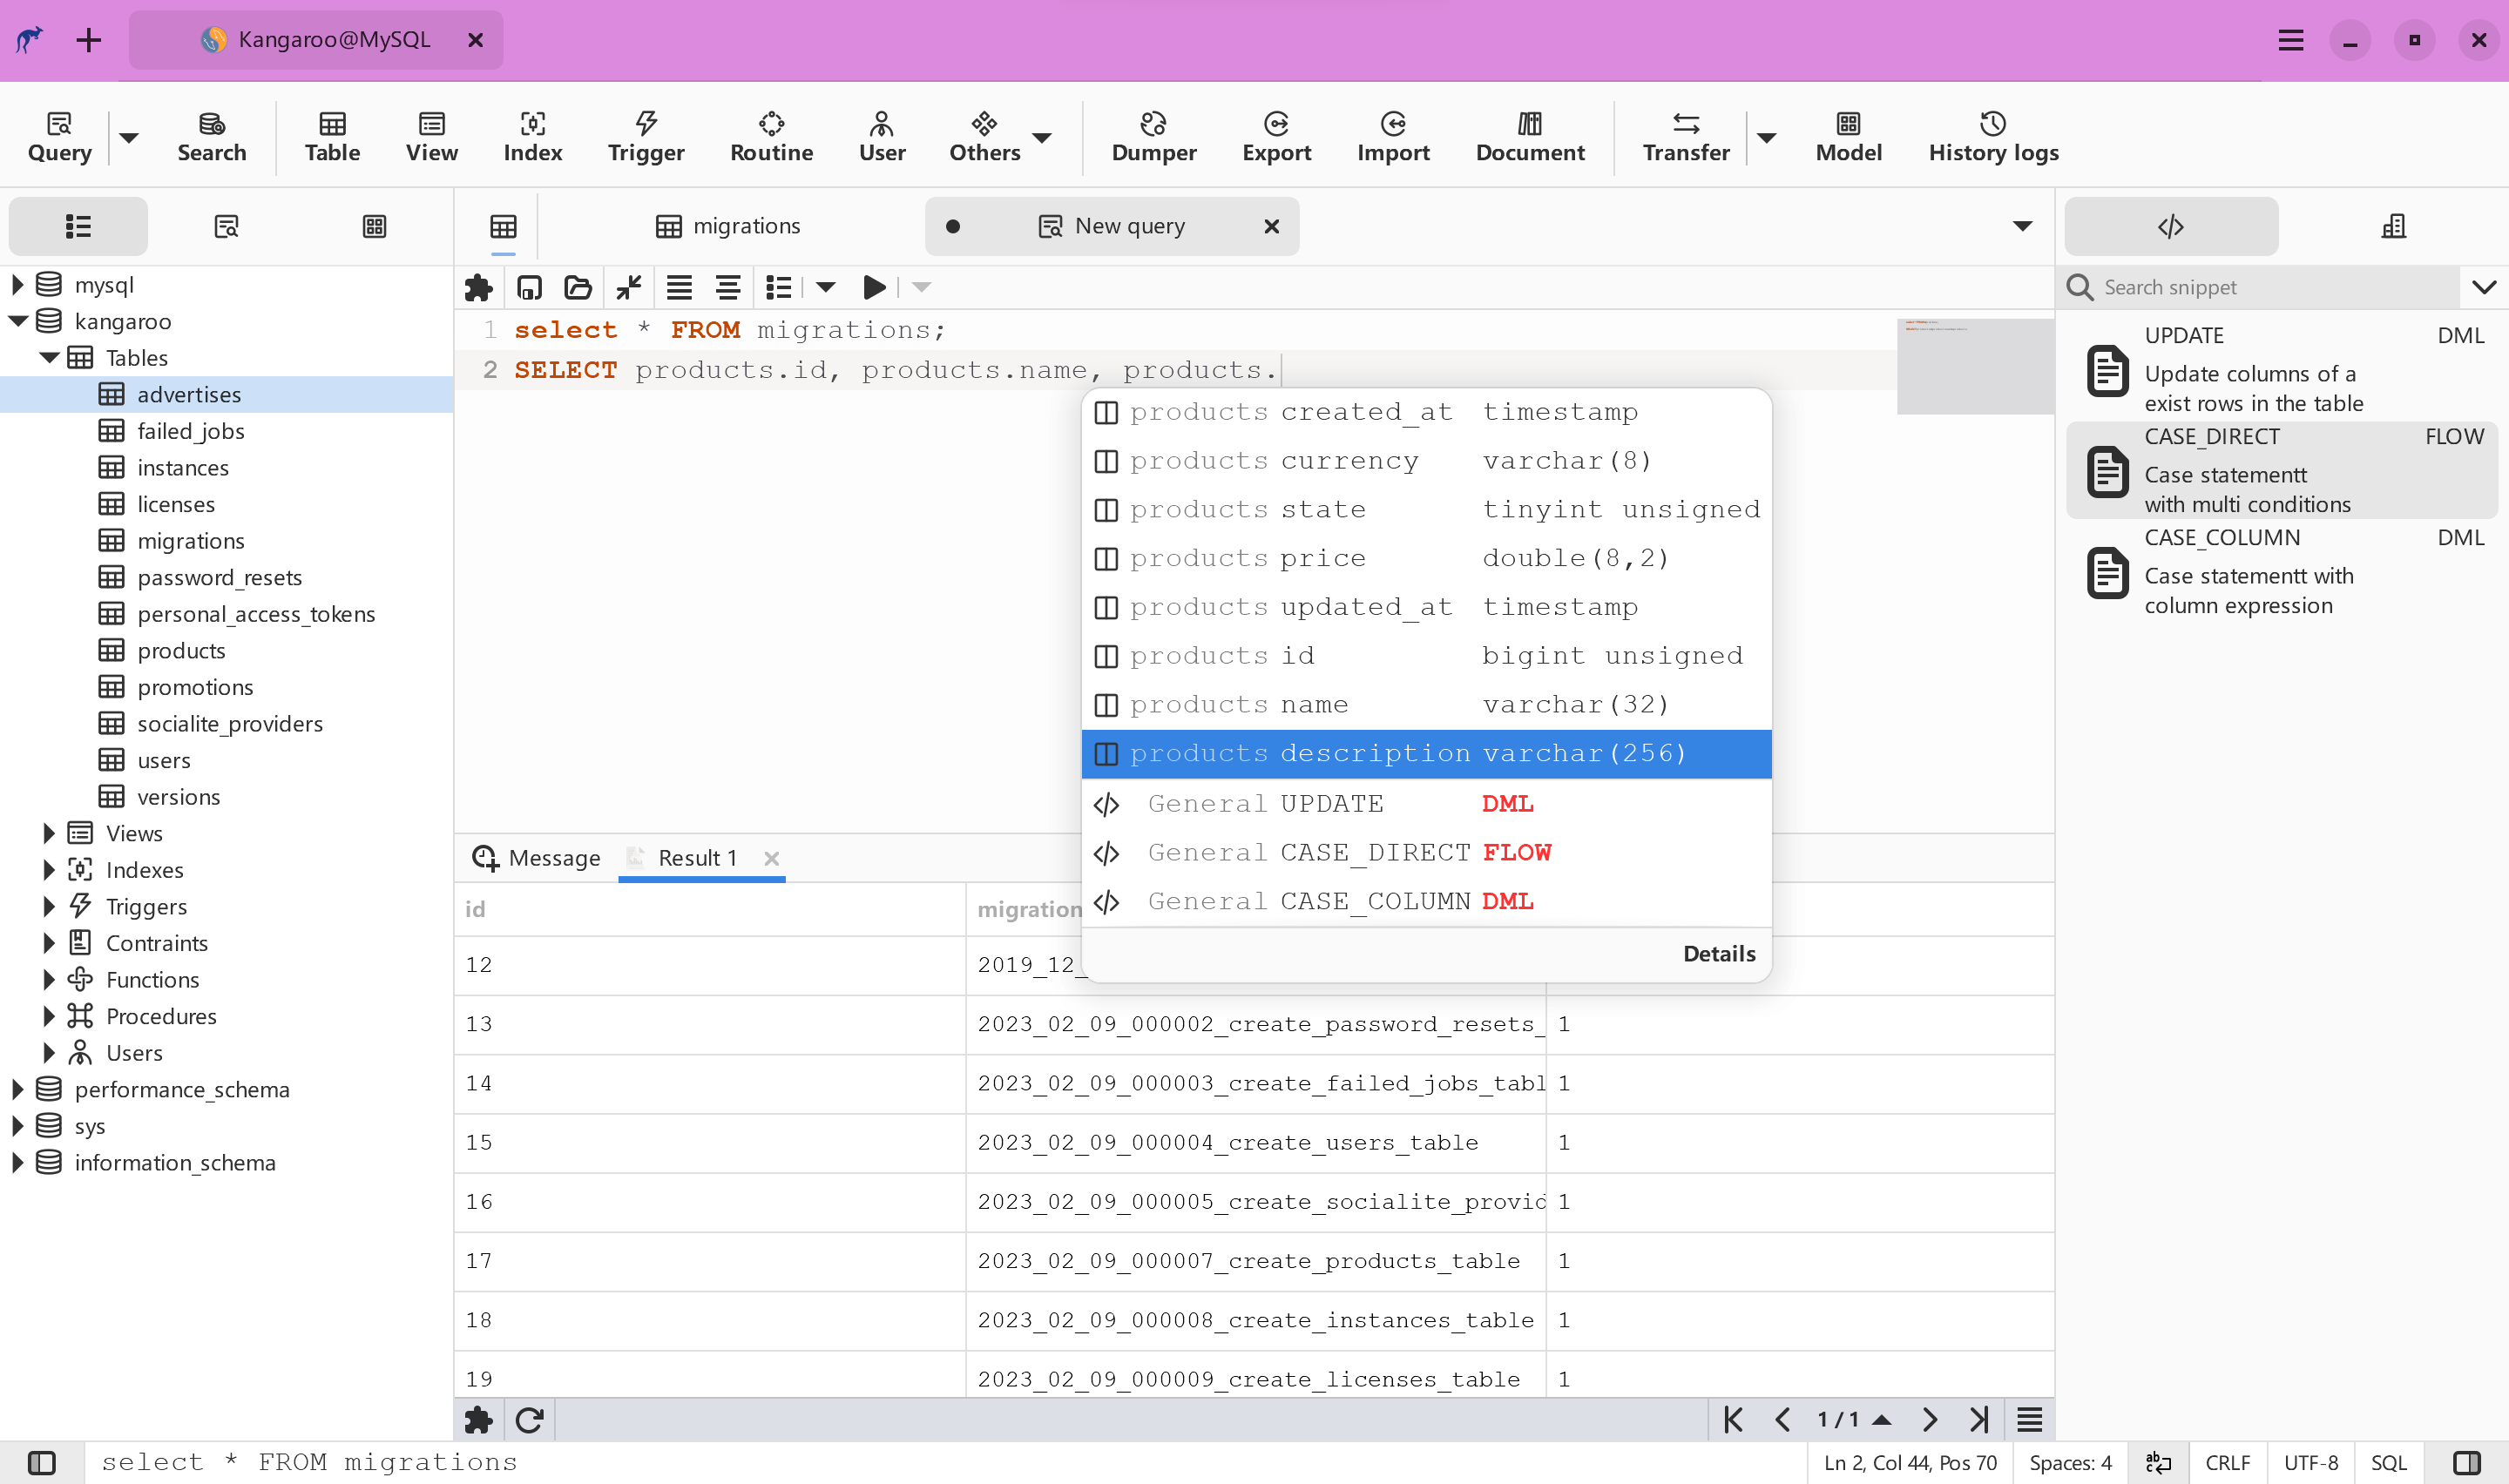Screen dimensions: 2509x1484
Task: Switch snippet panel to code view
Action: click(2169, 226)
